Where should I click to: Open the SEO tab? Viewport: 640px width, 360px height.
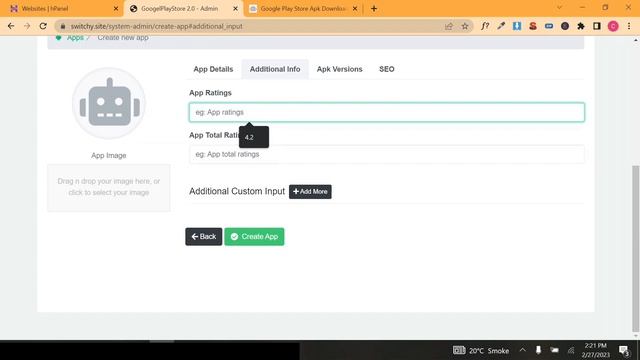coord(387,69)
